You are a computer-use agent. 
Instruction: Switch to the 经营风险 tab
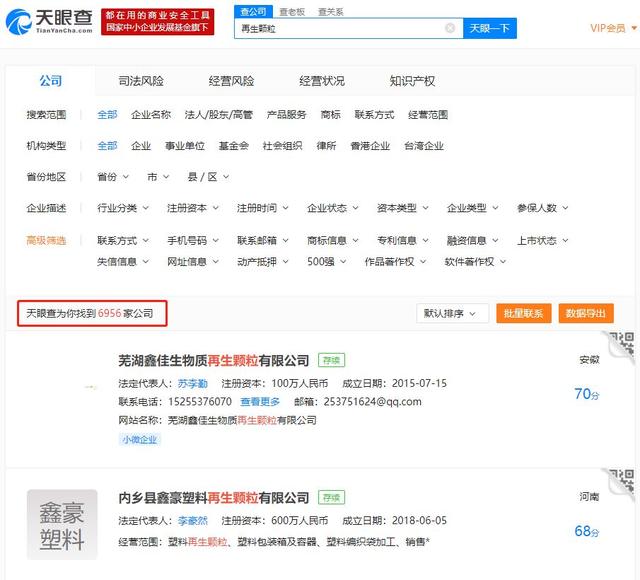[231, 81]
